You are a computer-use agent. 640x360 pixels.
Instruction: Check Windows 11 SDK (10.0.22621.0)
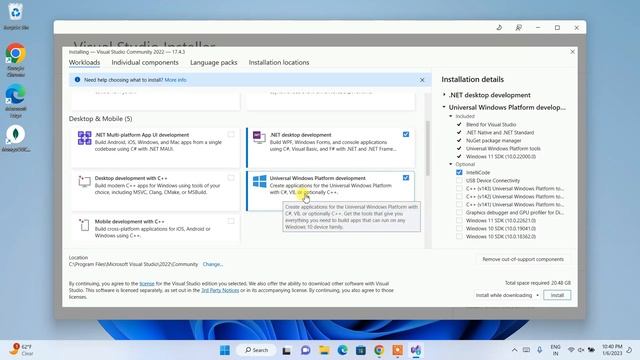pyautogui.click(x=459, y=220)
